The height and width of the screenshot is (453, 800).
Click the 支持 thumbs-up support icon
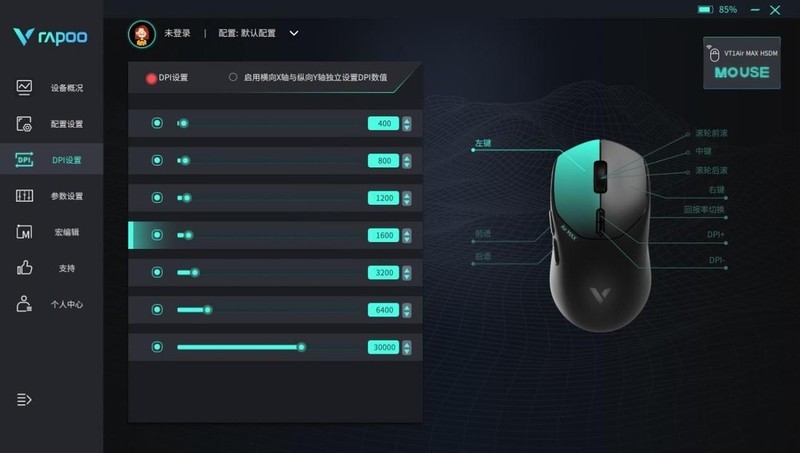pos(24,268)
